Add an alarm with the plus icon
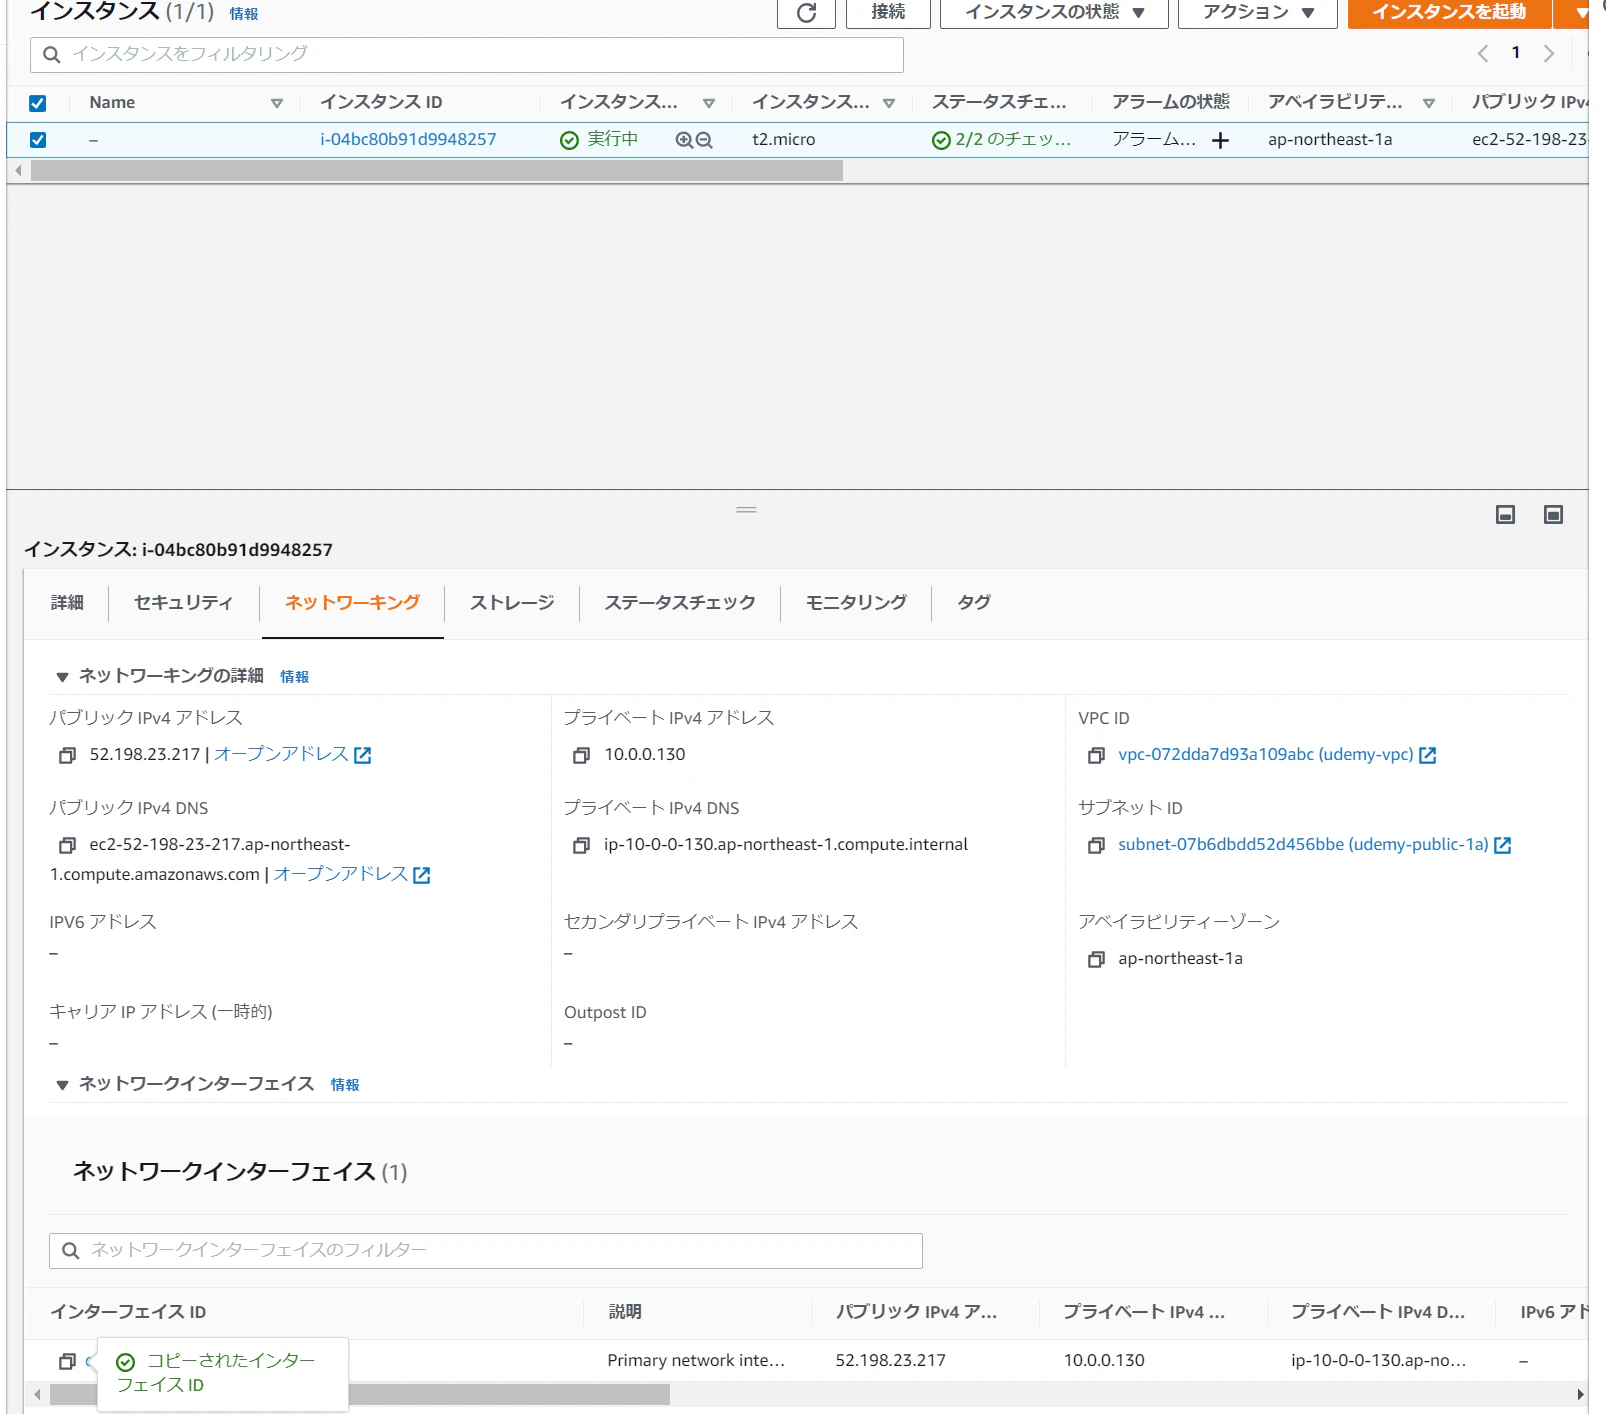Screen dimensions: 1606x1414 coord(1220,140)
